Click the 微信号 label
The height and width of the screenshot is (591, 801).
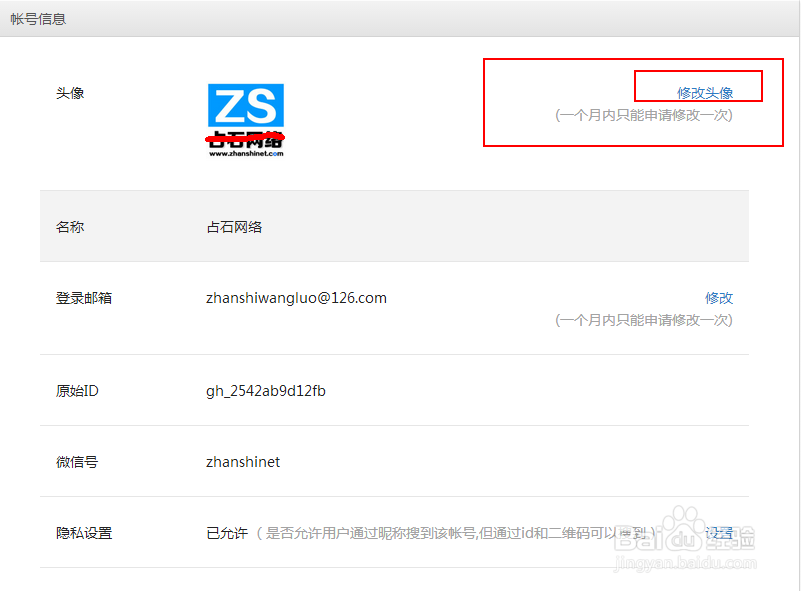[x=78, y=462]
